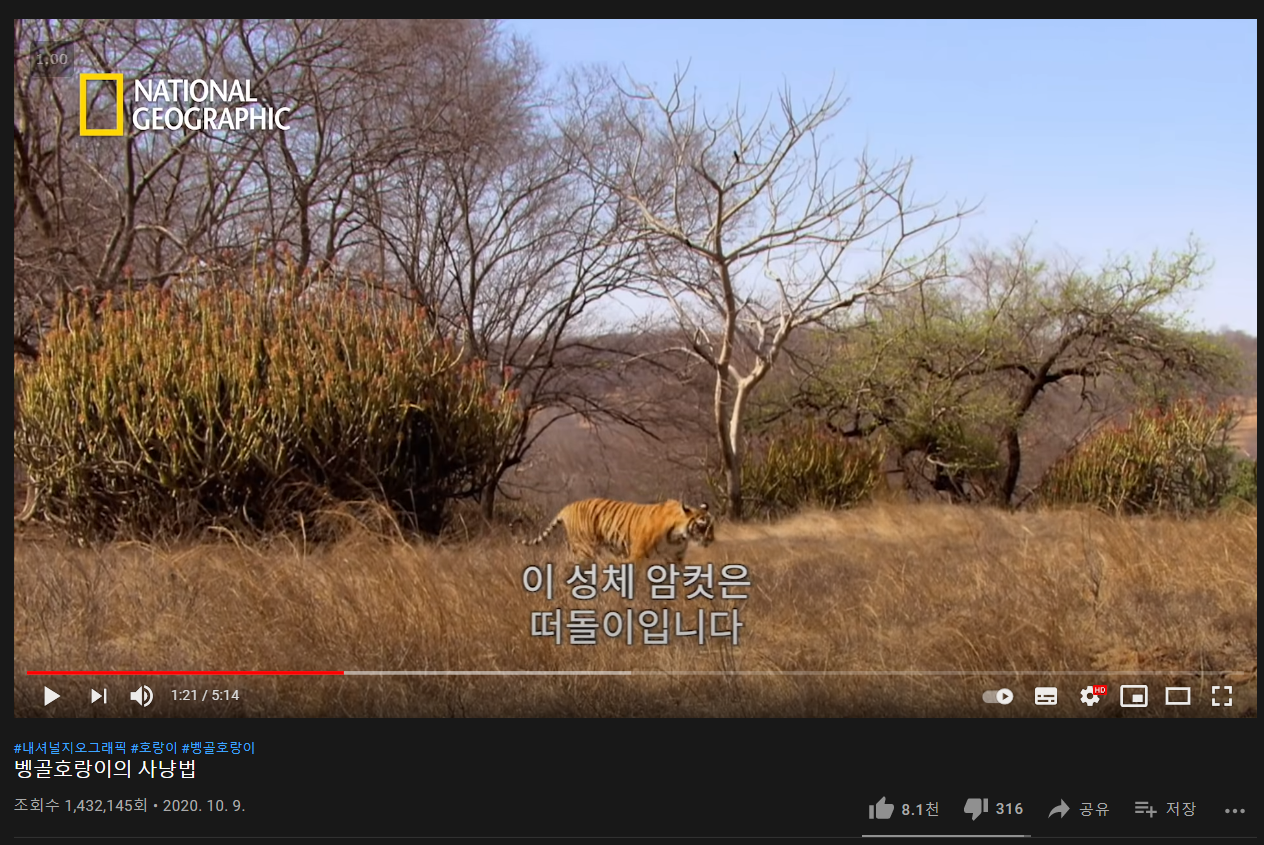1264x845 pixels.
Task: Click the 1:21 / 5:14 time display
Action: pos(205,696)
